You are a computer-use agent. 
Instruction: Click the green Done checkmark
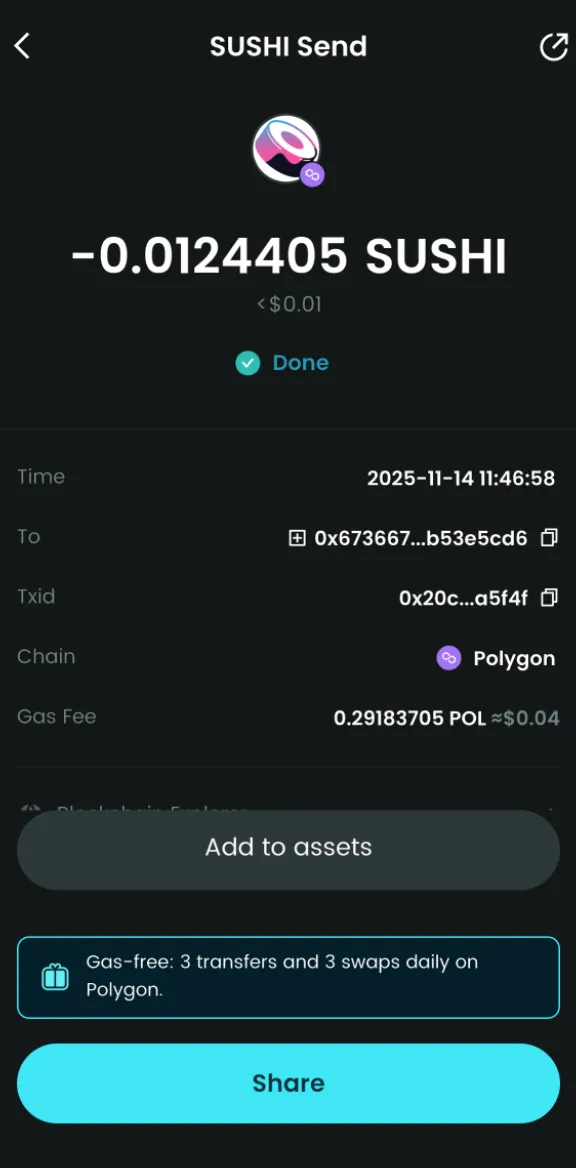[x=248, y=363]
